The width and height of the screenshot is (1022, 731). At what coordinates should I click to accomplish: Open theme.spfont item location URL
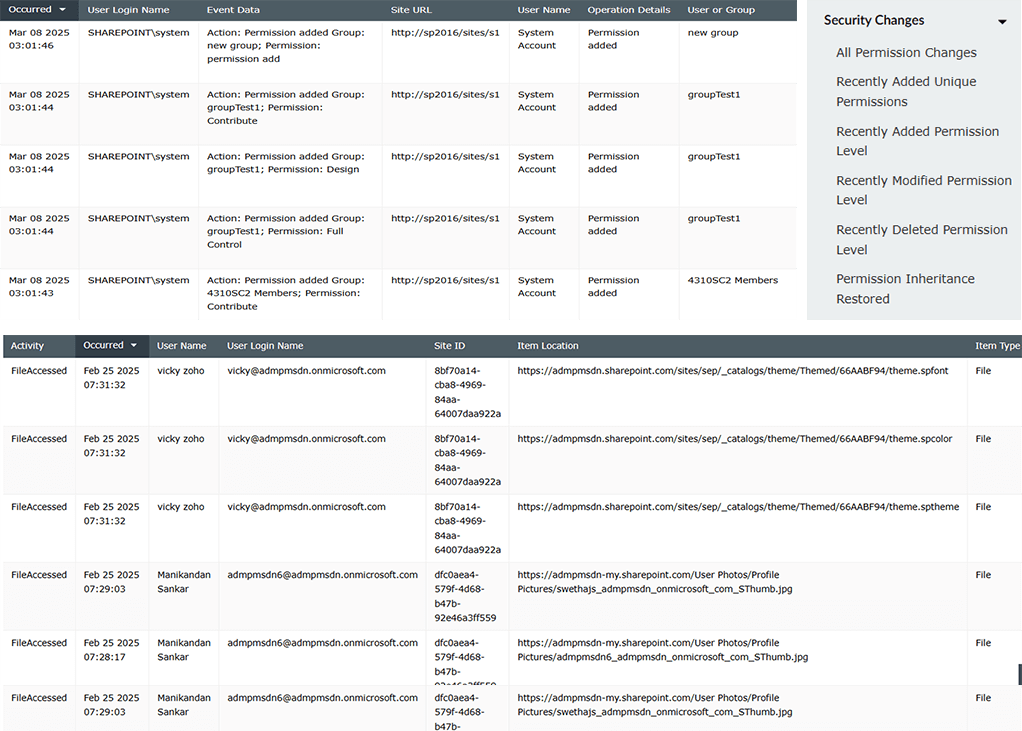pos(733,371)
